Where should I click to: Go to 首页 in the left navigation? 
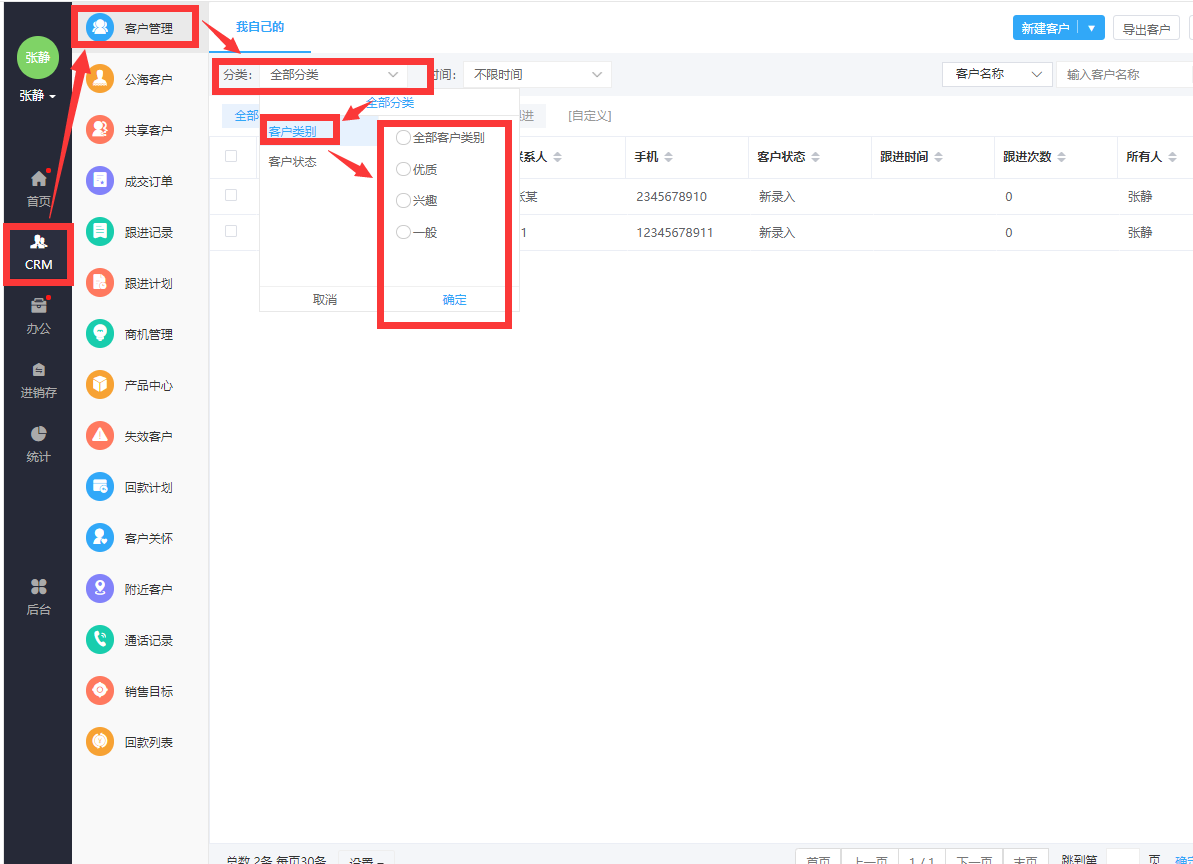coord(38,189)
